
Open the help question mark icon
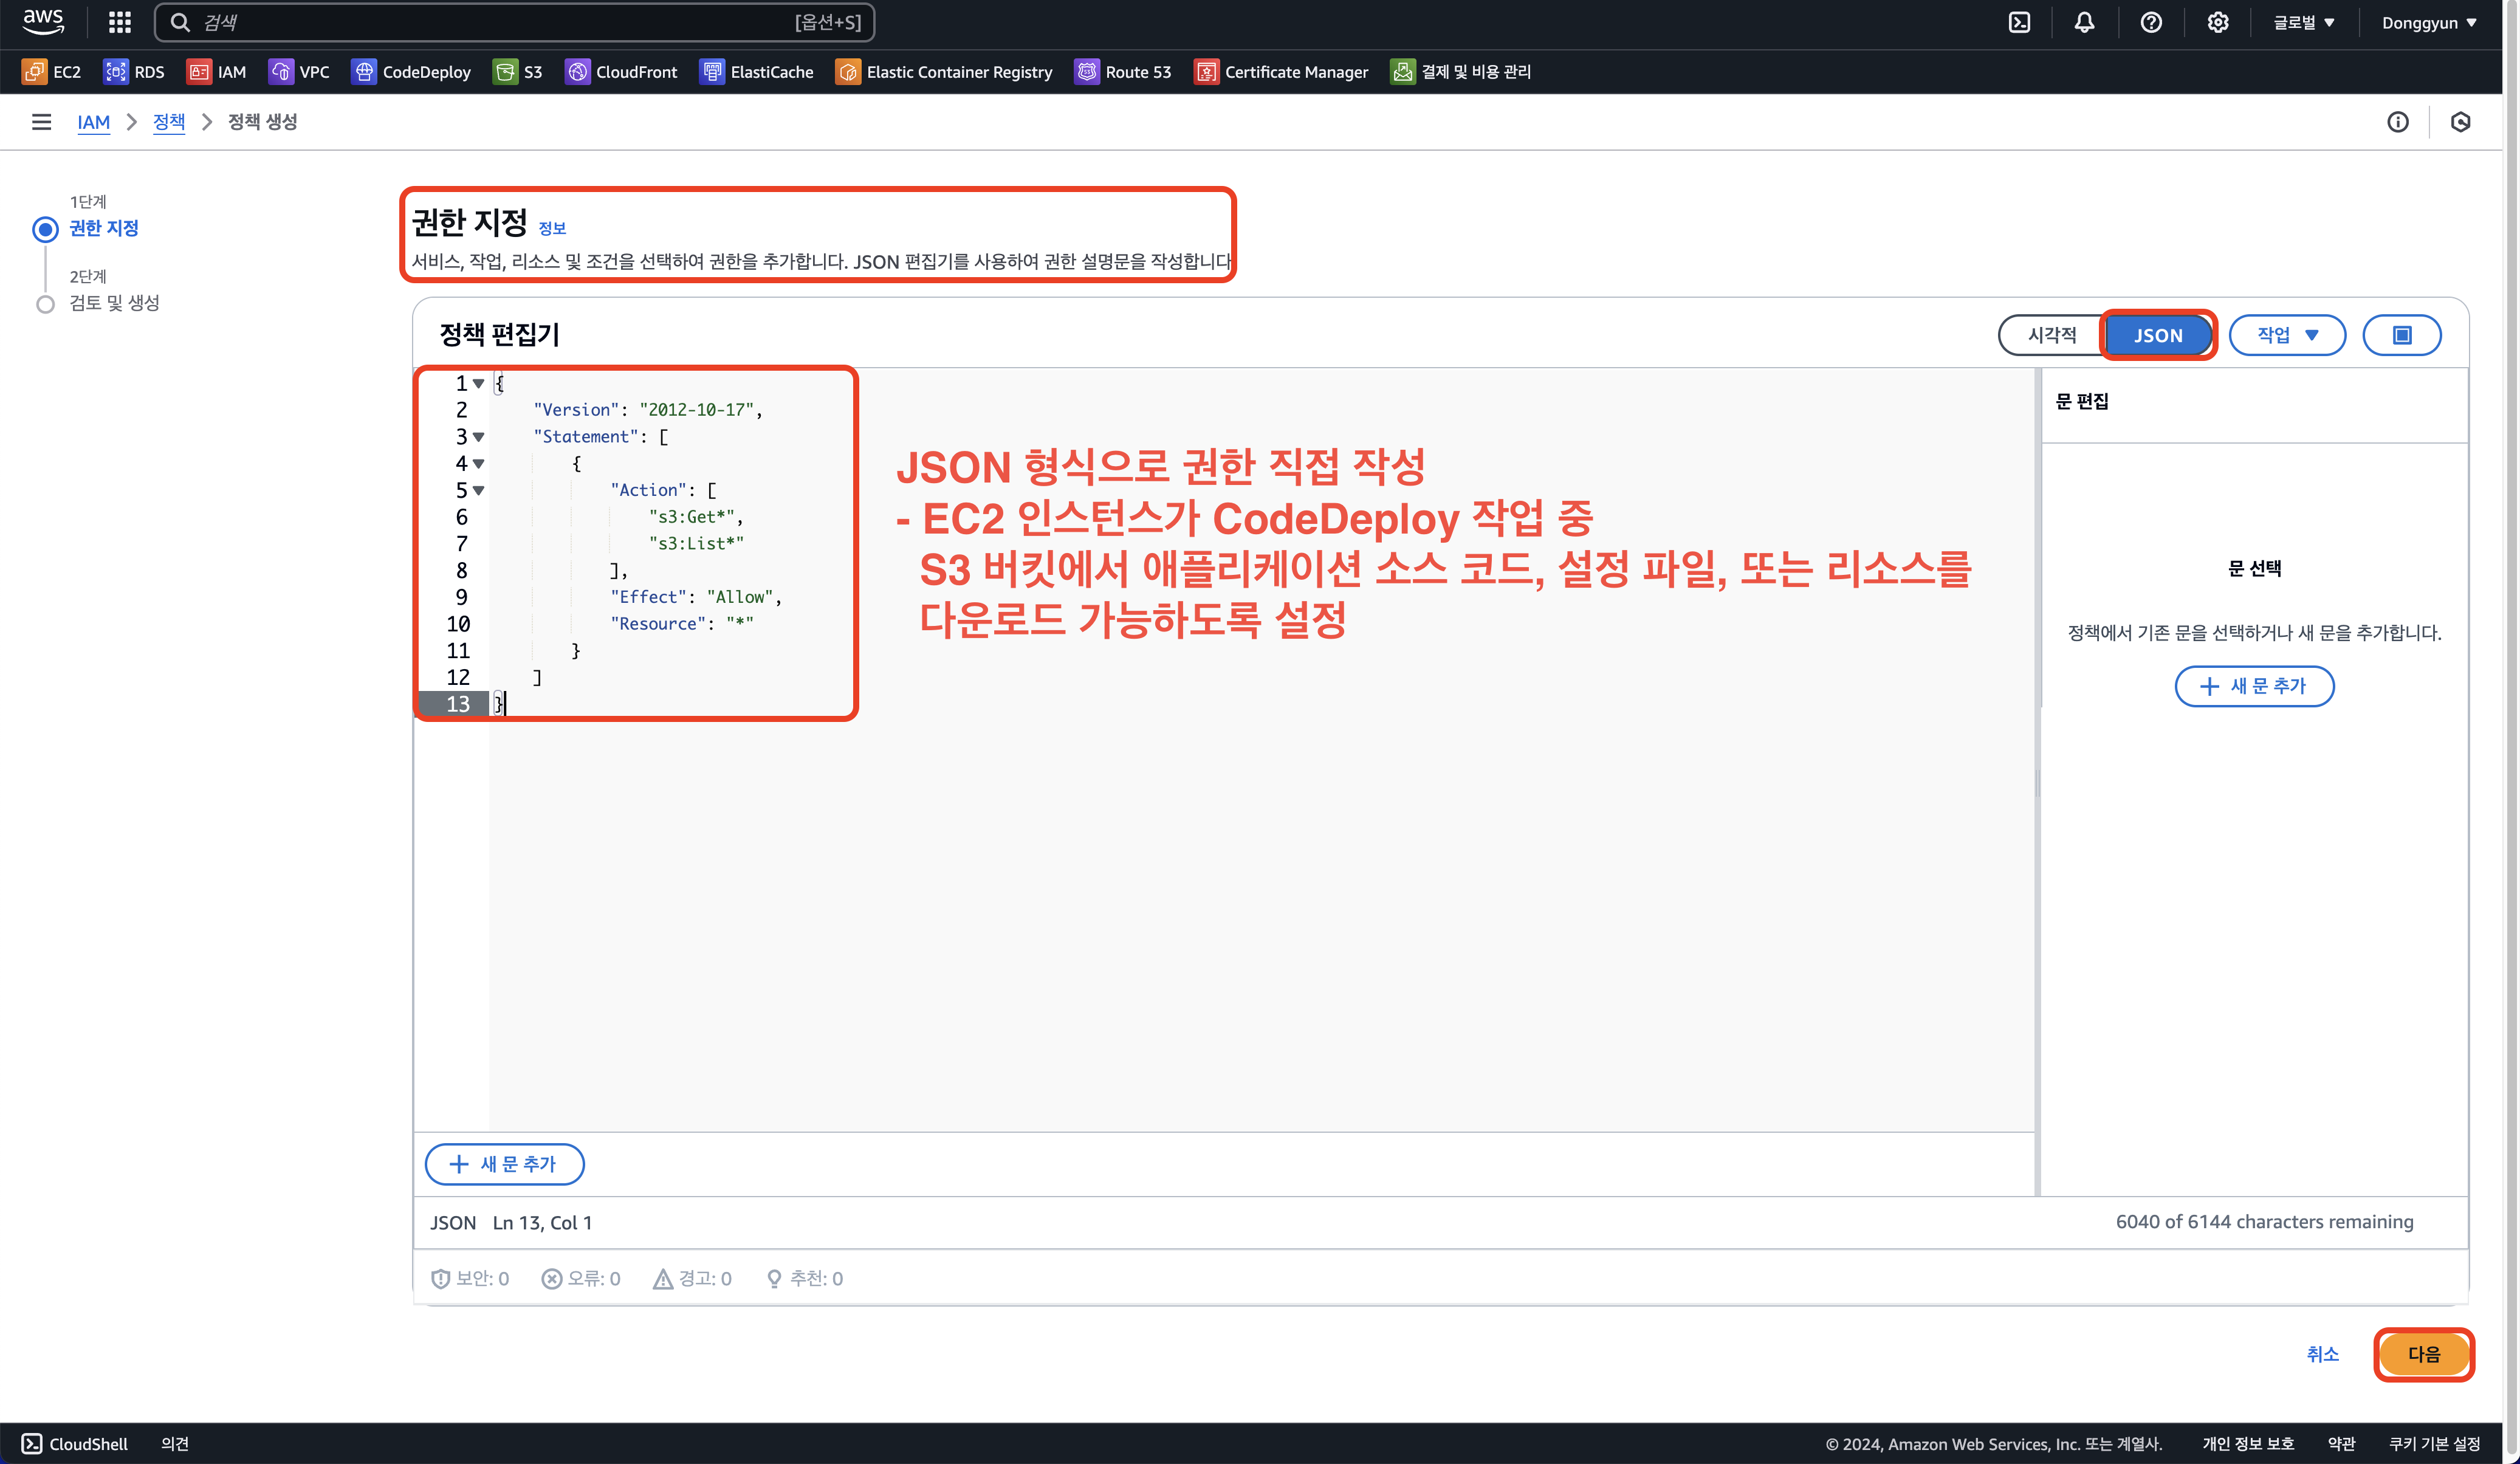click(2151, 22)
